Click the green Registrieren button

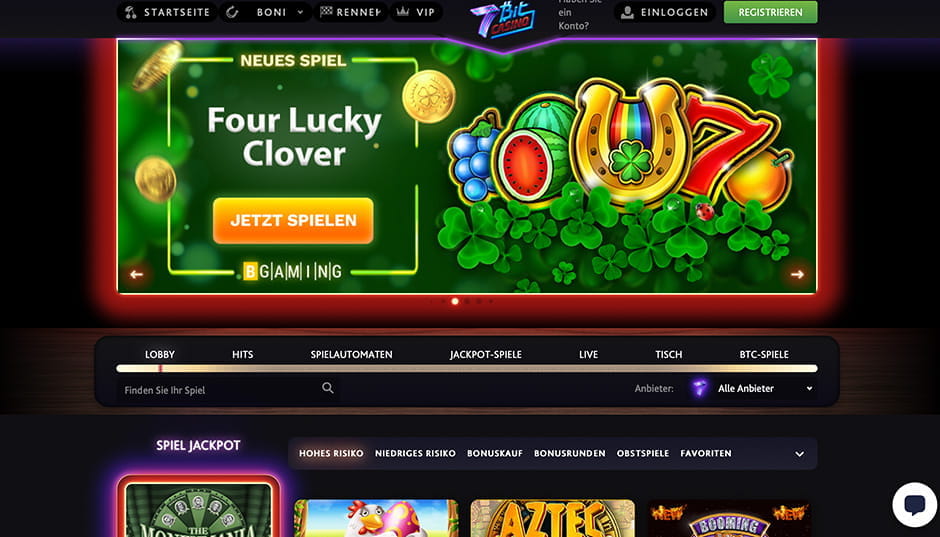coord(770,12)
